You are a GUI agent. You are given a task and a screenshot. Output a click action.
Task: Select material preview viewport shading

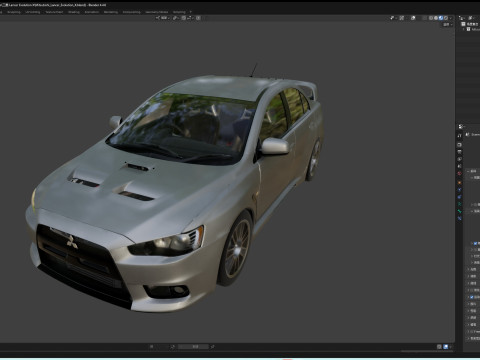[x=441, y=18]
